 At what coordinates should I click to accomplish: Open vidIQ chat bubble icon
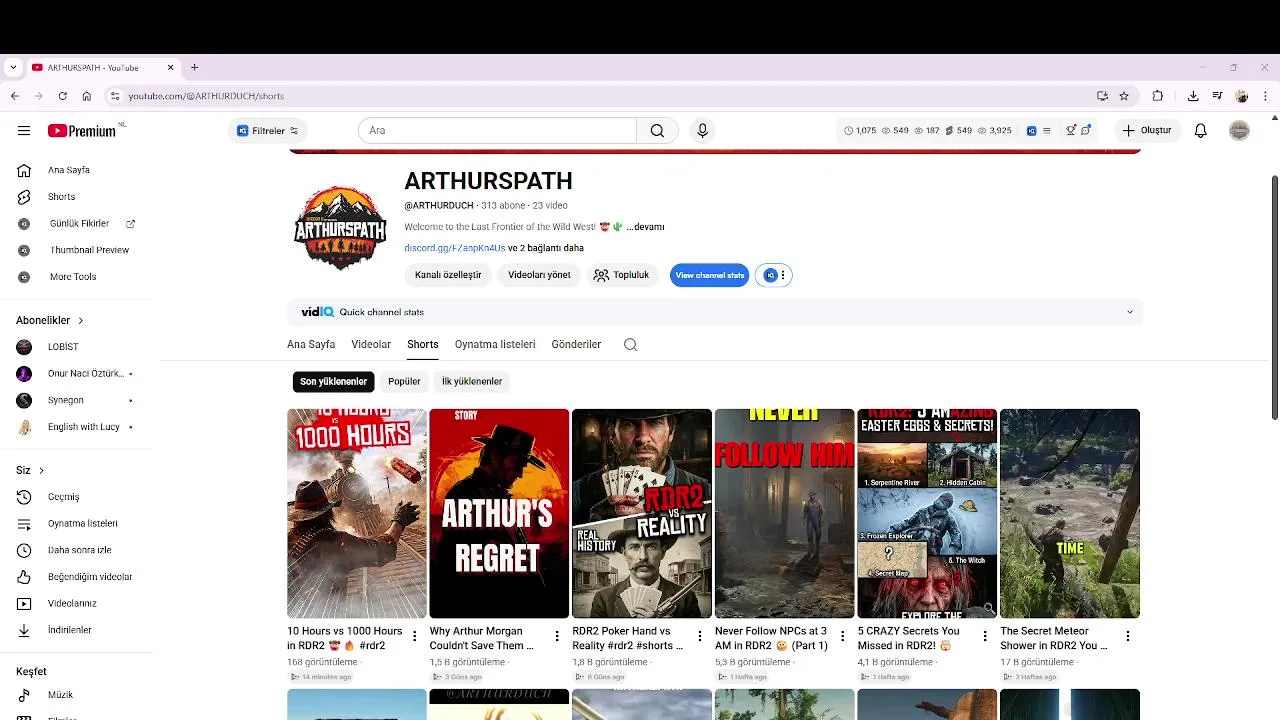[1086, 131]
